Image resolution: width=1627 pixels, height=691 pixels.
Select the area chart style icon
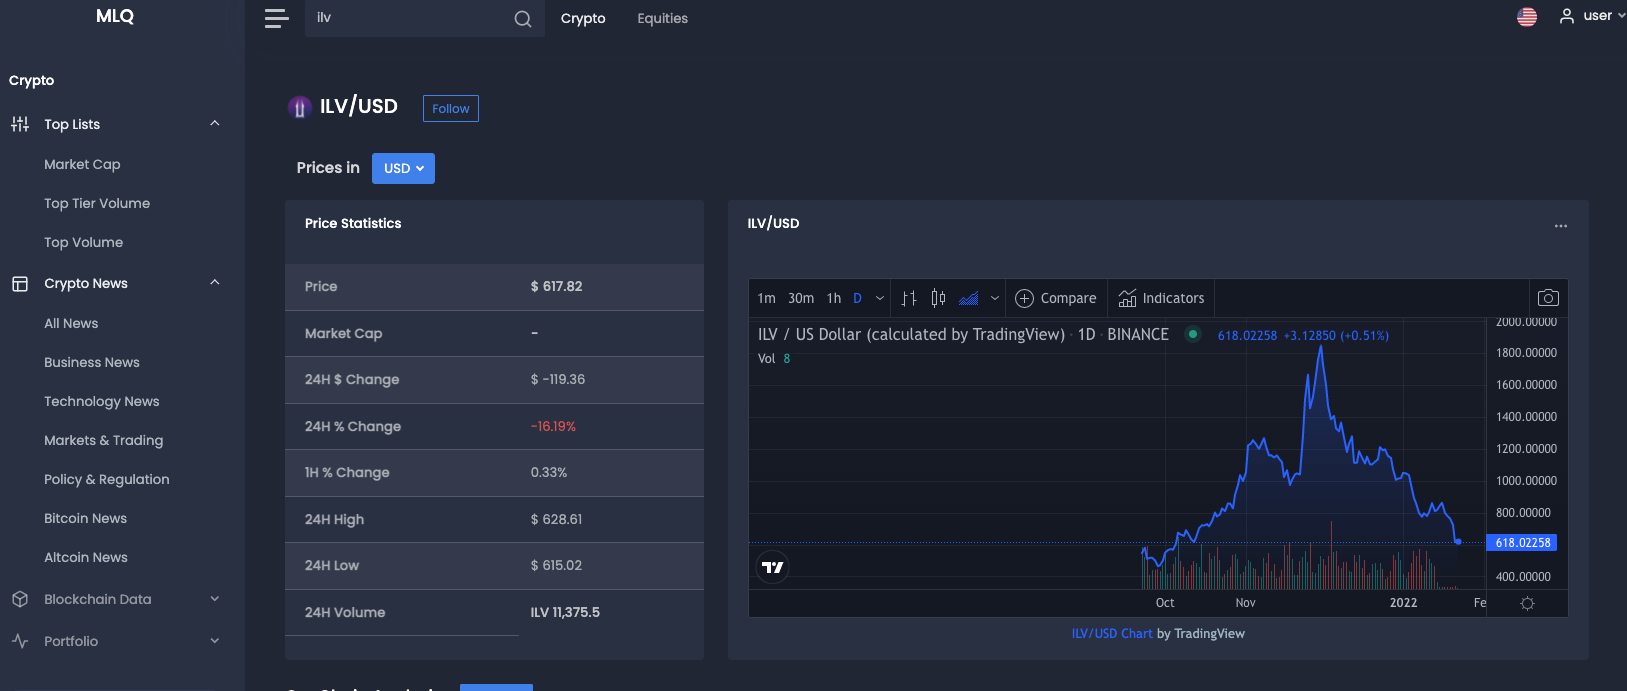(x=969, y=298)
